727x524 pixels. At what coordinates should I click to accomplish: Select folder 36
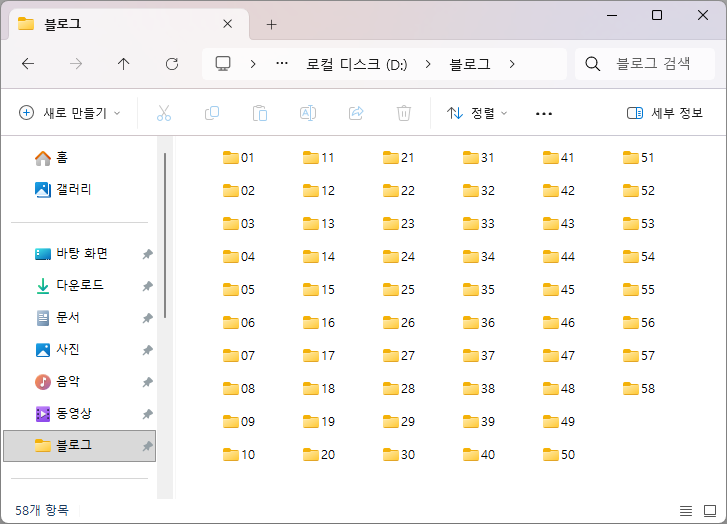[478, 322]
